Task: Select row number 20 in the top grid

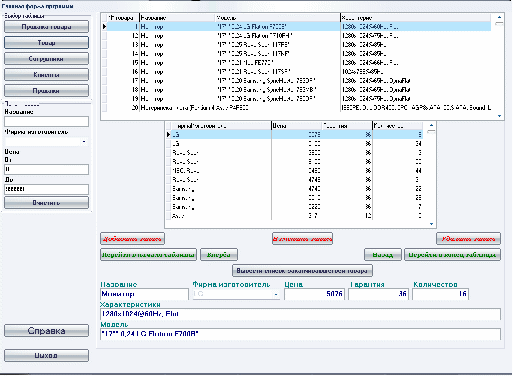Action: click(x=299, y=108)
